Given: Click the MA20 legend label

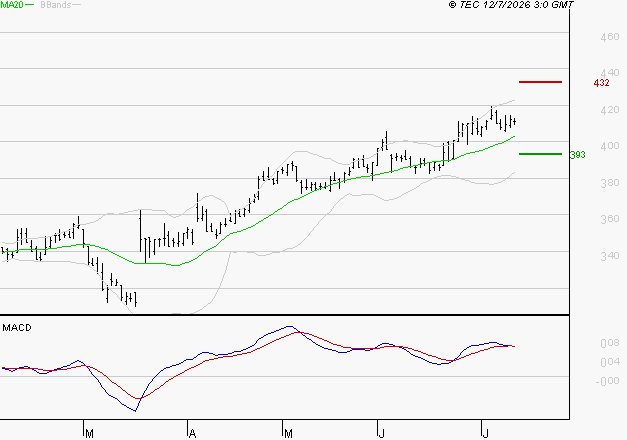Looking at the screenshot, I should (x=12, y=5).
